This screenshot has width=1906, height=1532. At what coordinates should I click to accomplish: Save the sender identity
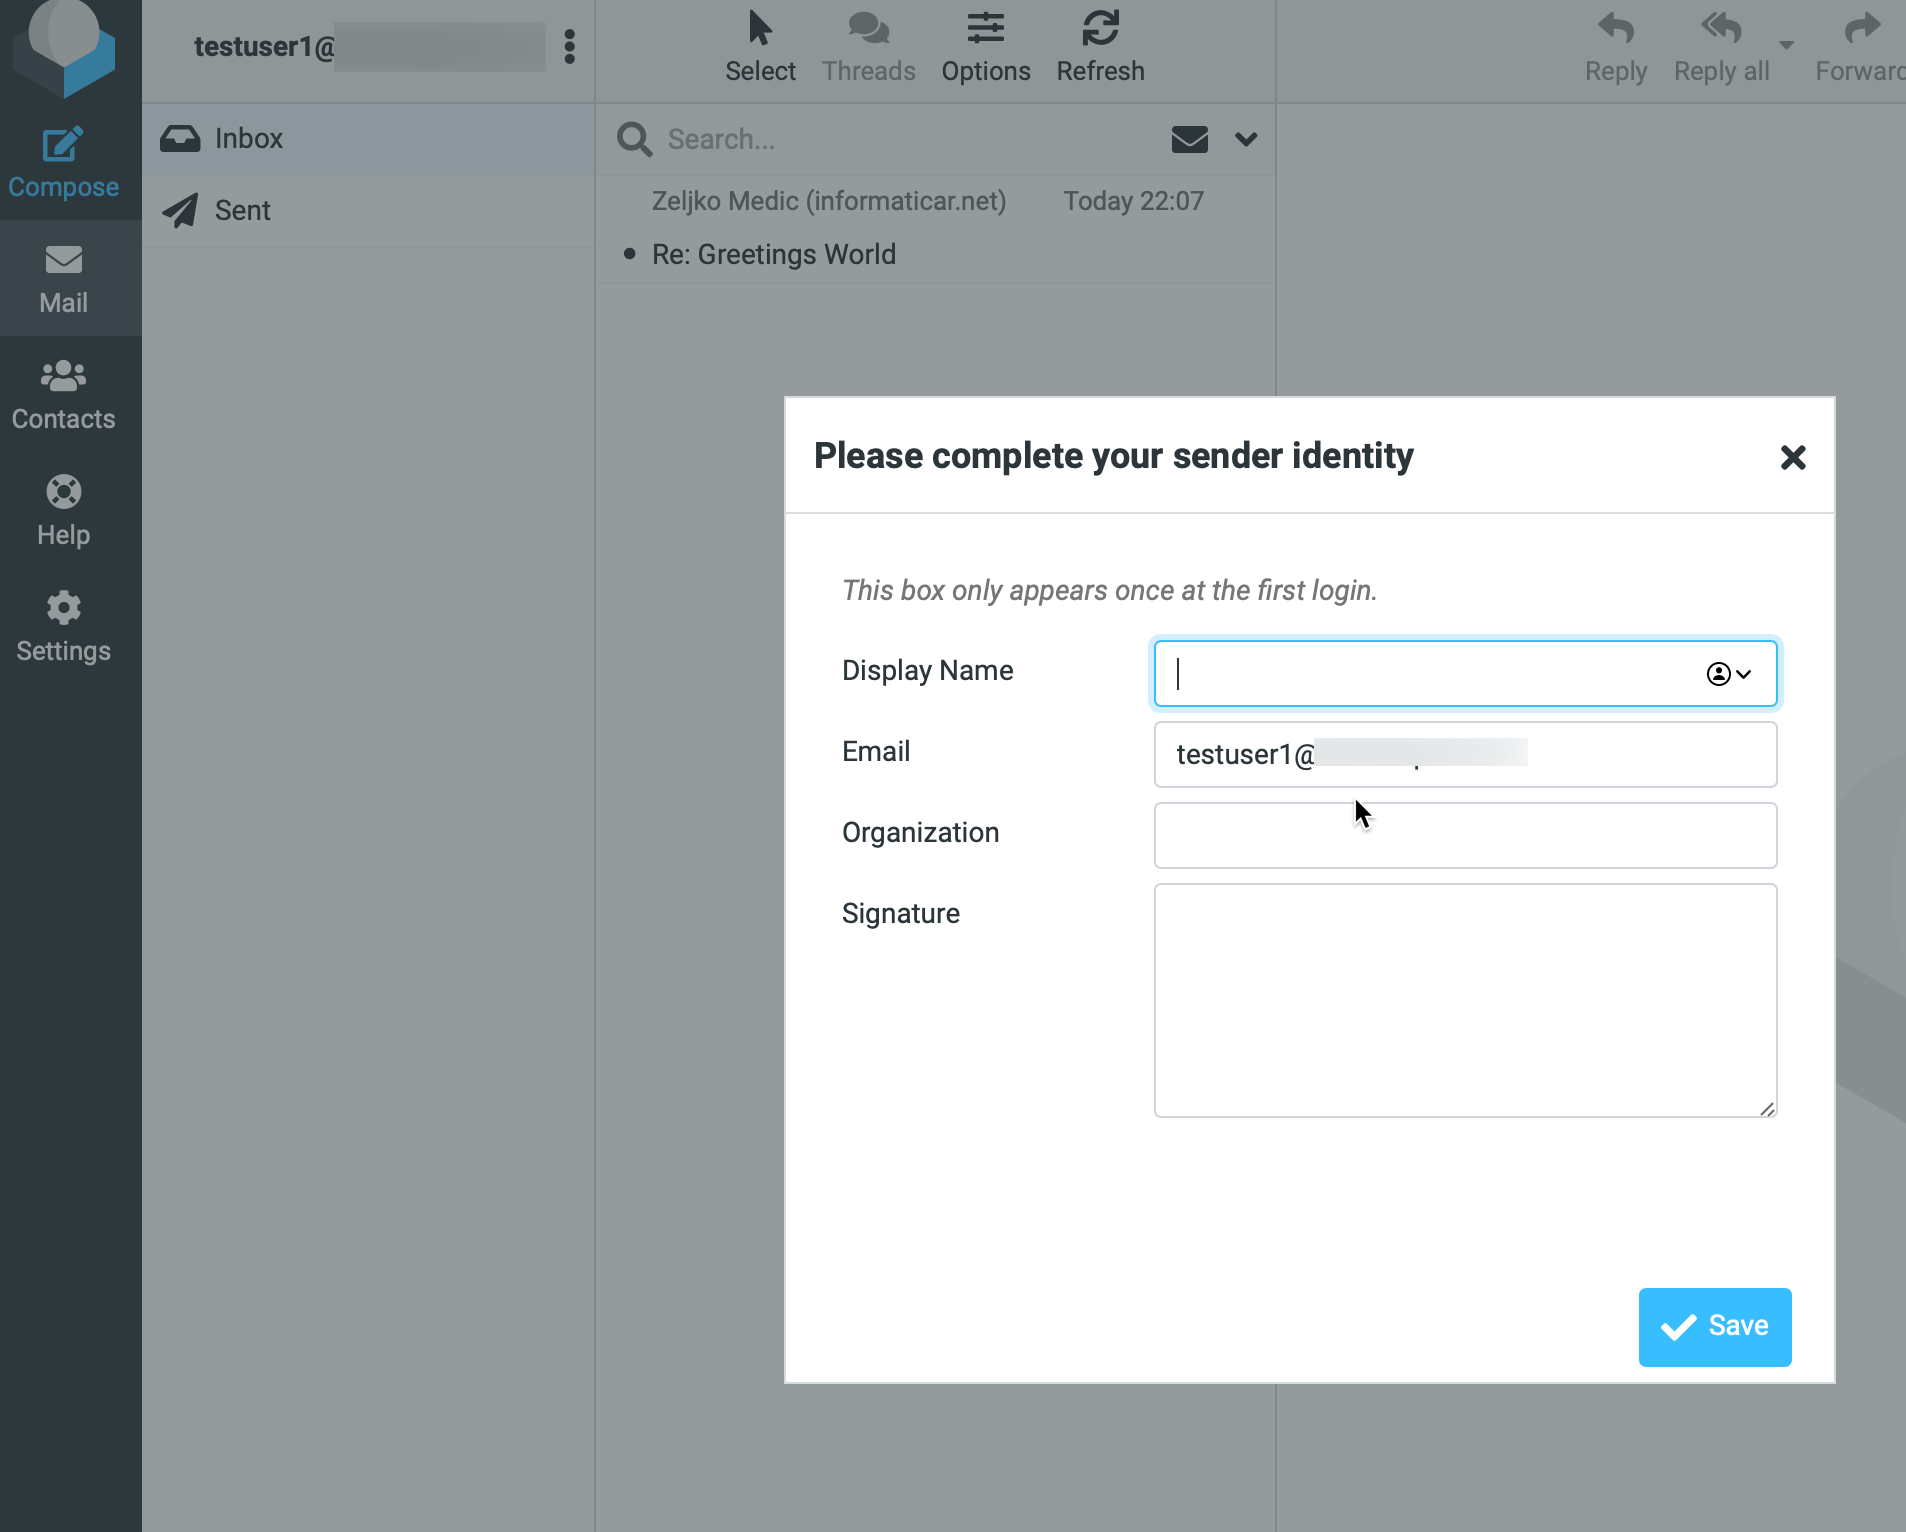(x=1714, y=1327)
